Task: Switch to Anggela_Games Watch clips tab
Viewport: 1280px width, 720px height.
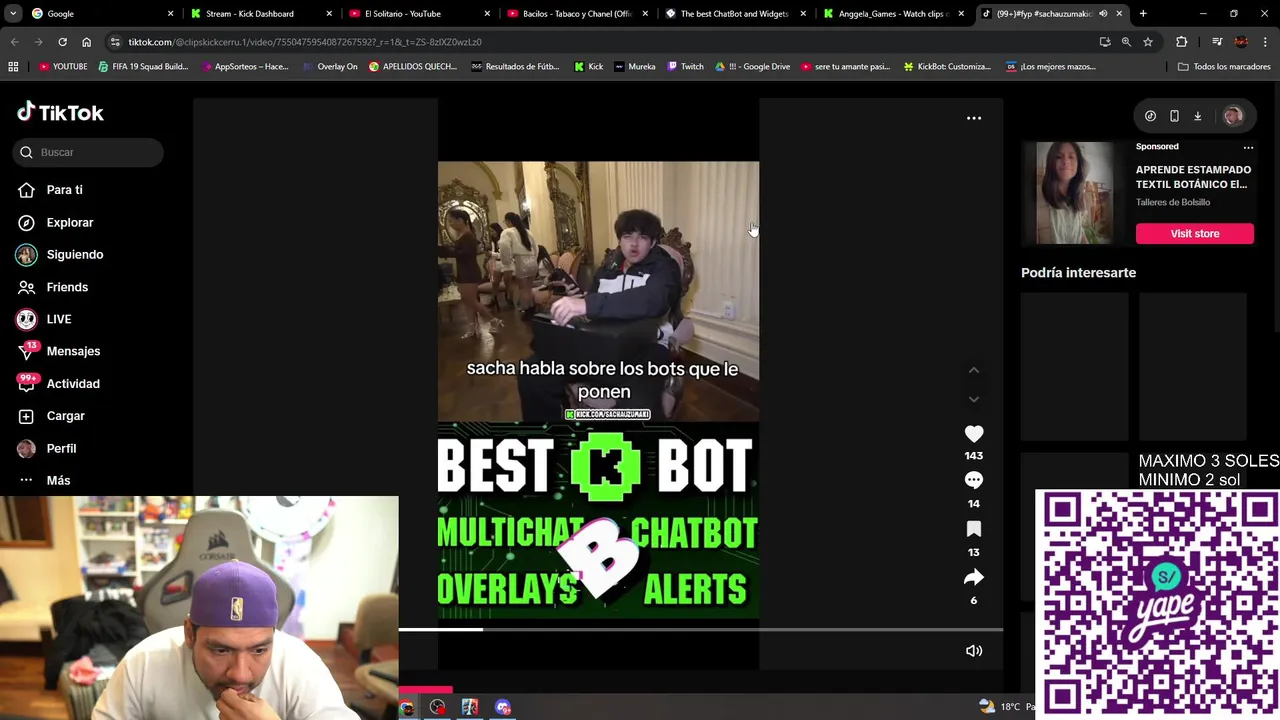Action: pos(893,14)
